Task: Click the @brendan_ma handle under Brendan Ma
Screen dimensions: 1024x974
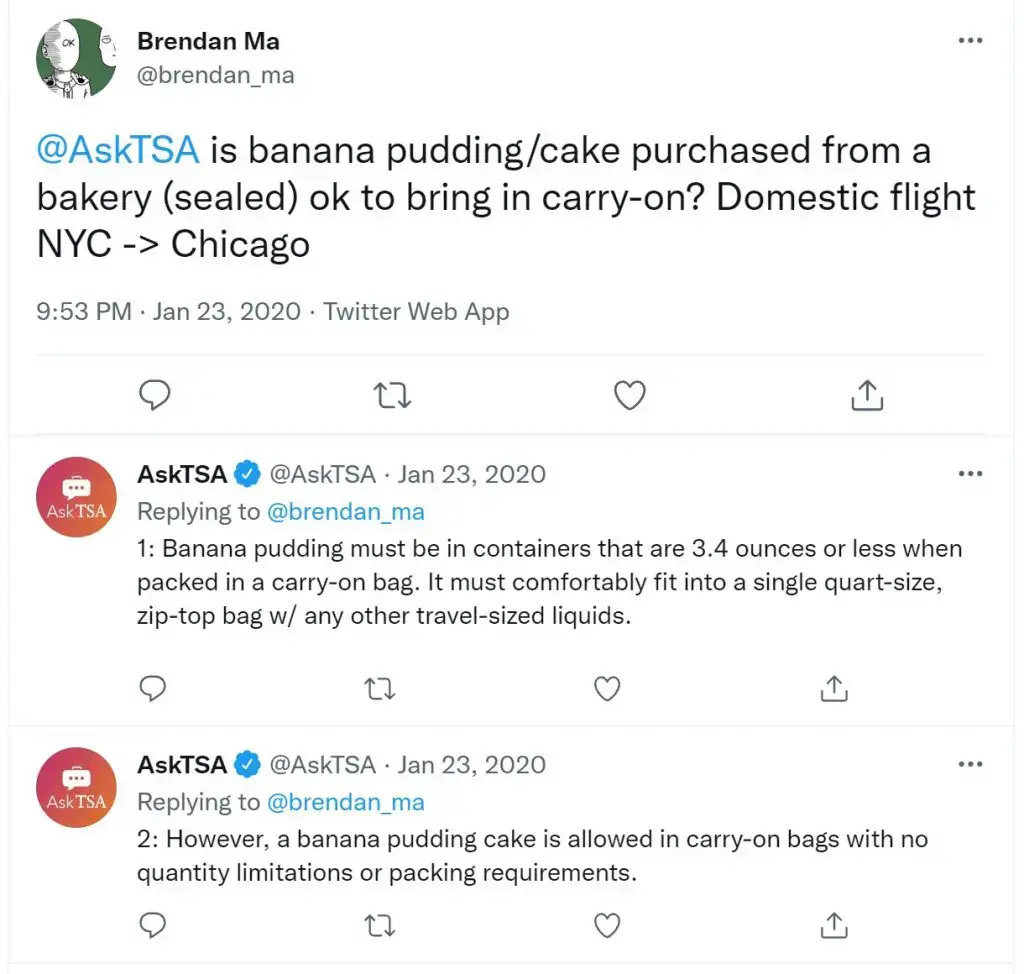Action: (216, 74)
